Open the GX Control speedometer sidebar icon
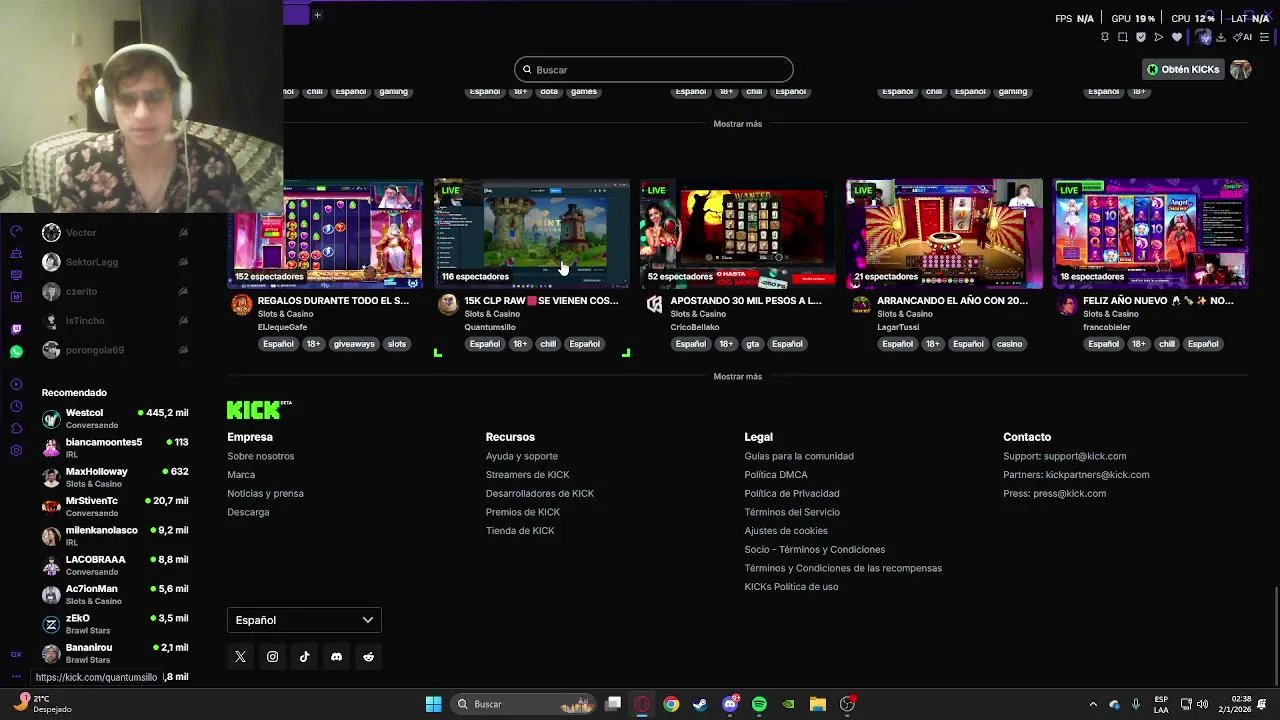Screen dimensions: 1280x720 [16, 231]
